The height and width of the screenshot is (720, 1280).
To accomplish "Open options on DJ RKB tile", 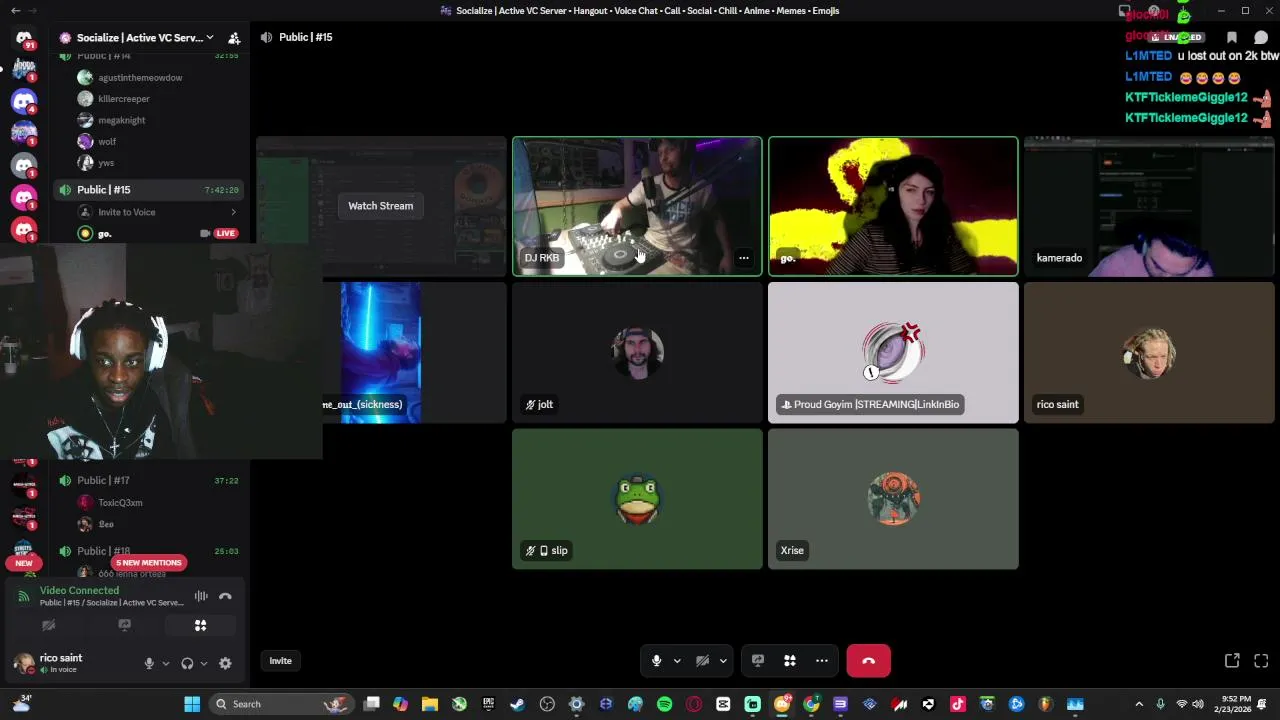I will tap(743, 258).
